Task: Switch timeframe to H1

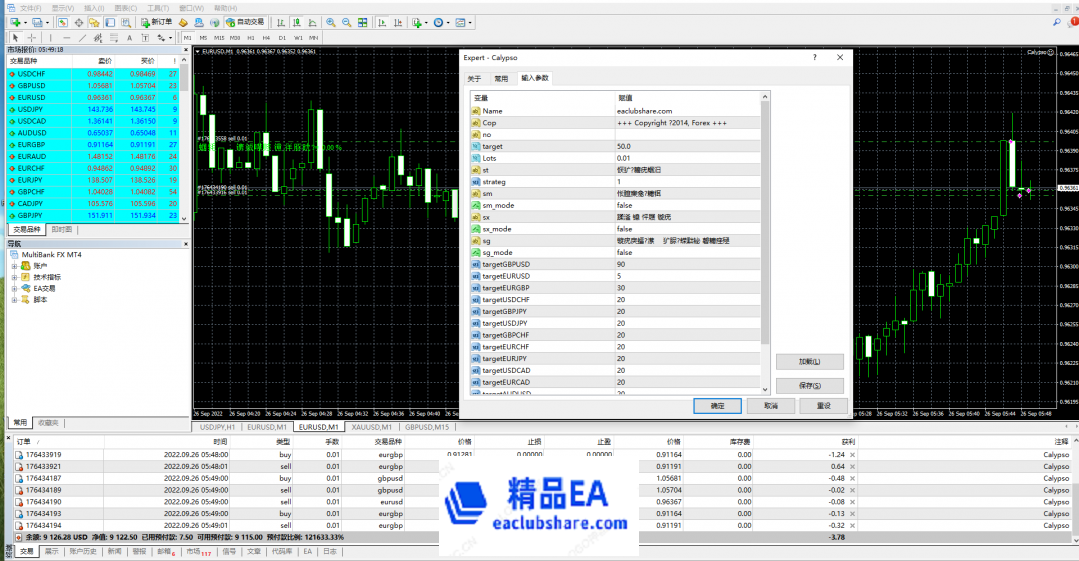Action: pyautogui.click(x=251, y=38)
